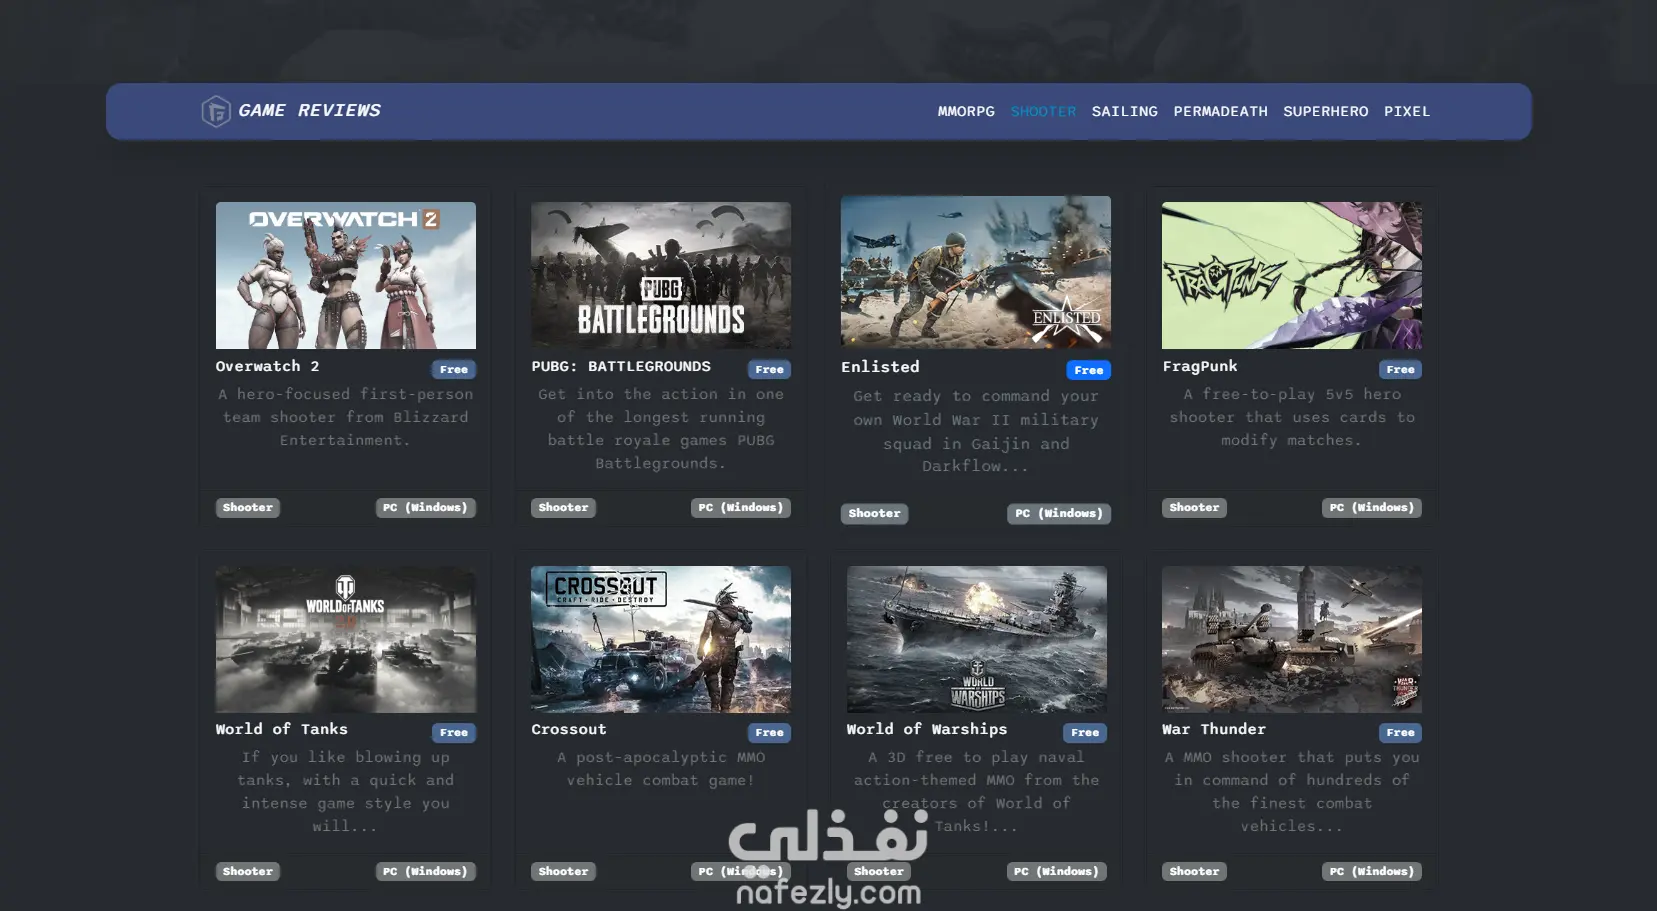Screen dimensions: 1657x911
Task: Click the Free badge on PUBG: BATTLEGROUNDS
Action: pyautogui.click(x=769, y=369)
